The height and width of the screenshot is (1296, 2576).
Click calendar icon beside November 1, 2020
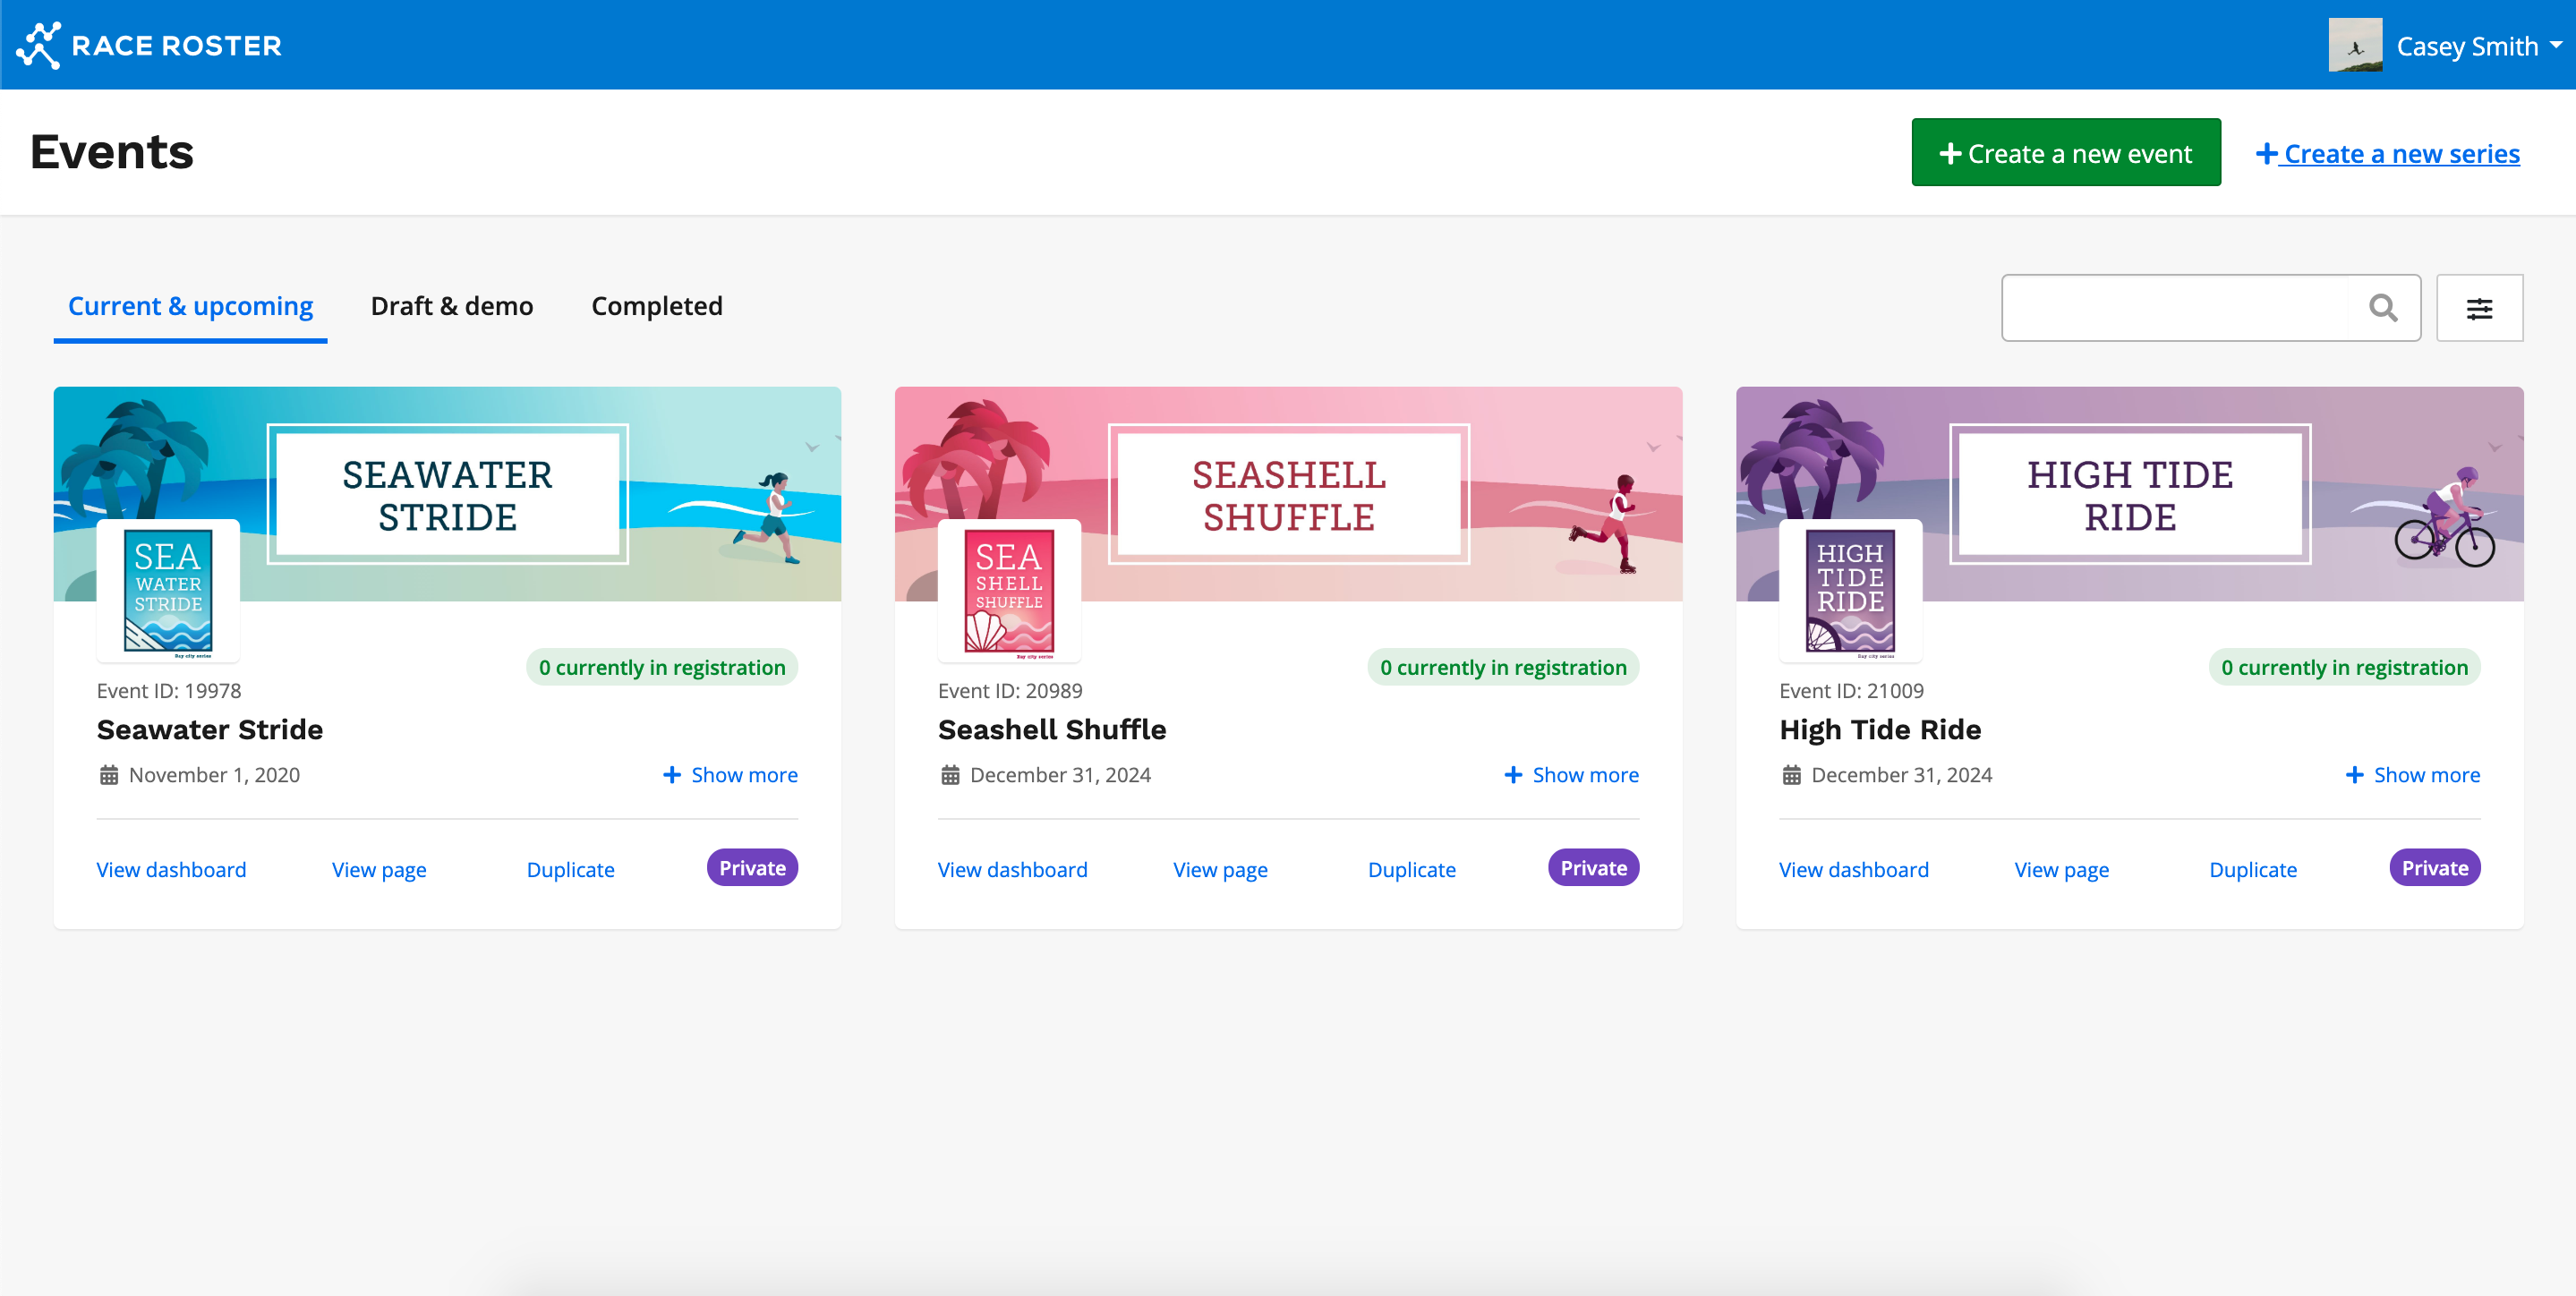(109, 775)
